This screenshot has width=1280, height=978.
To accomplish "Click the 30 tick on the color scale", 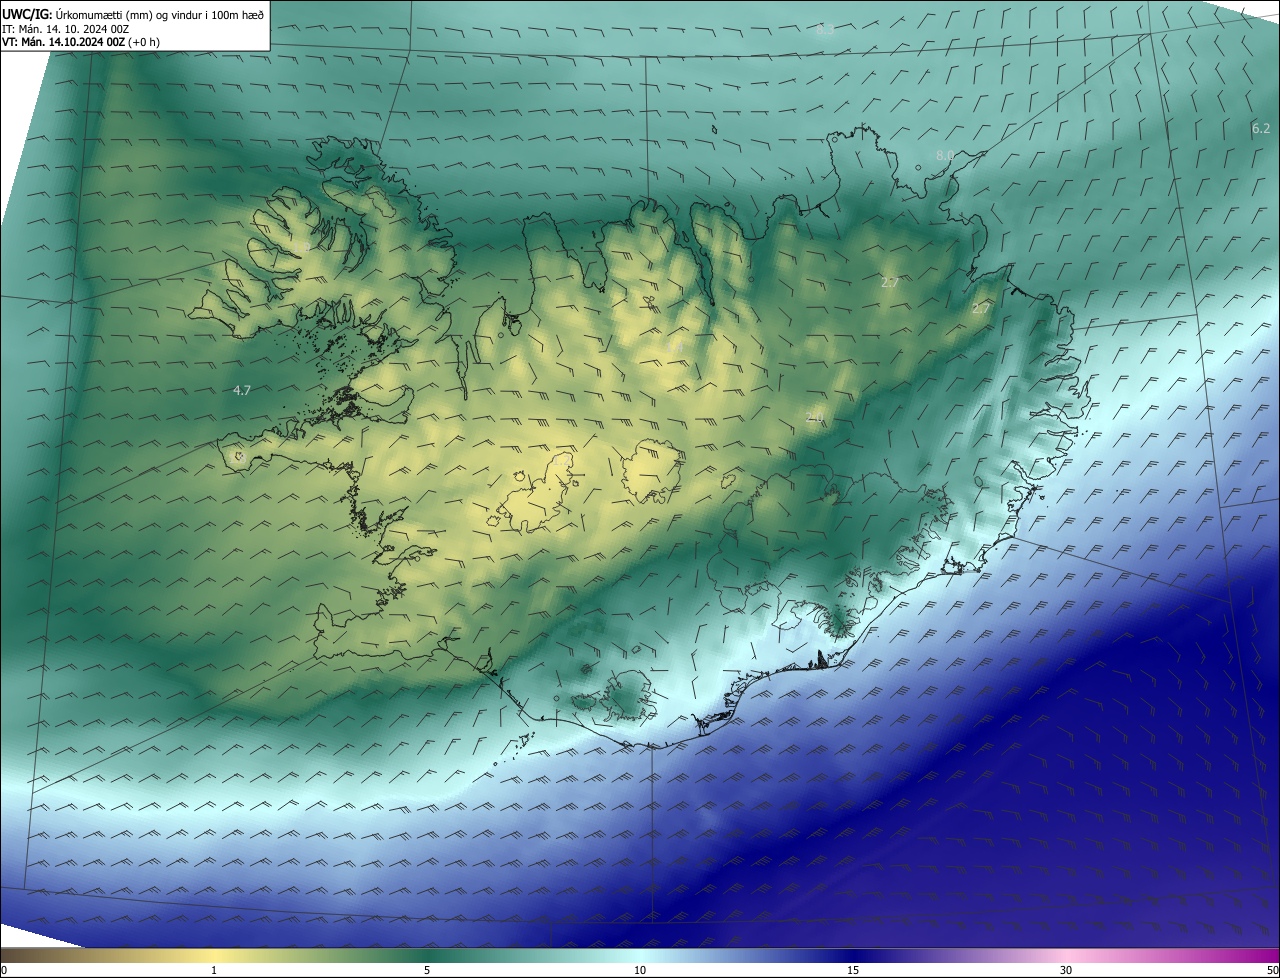I will coord(1066,970).
